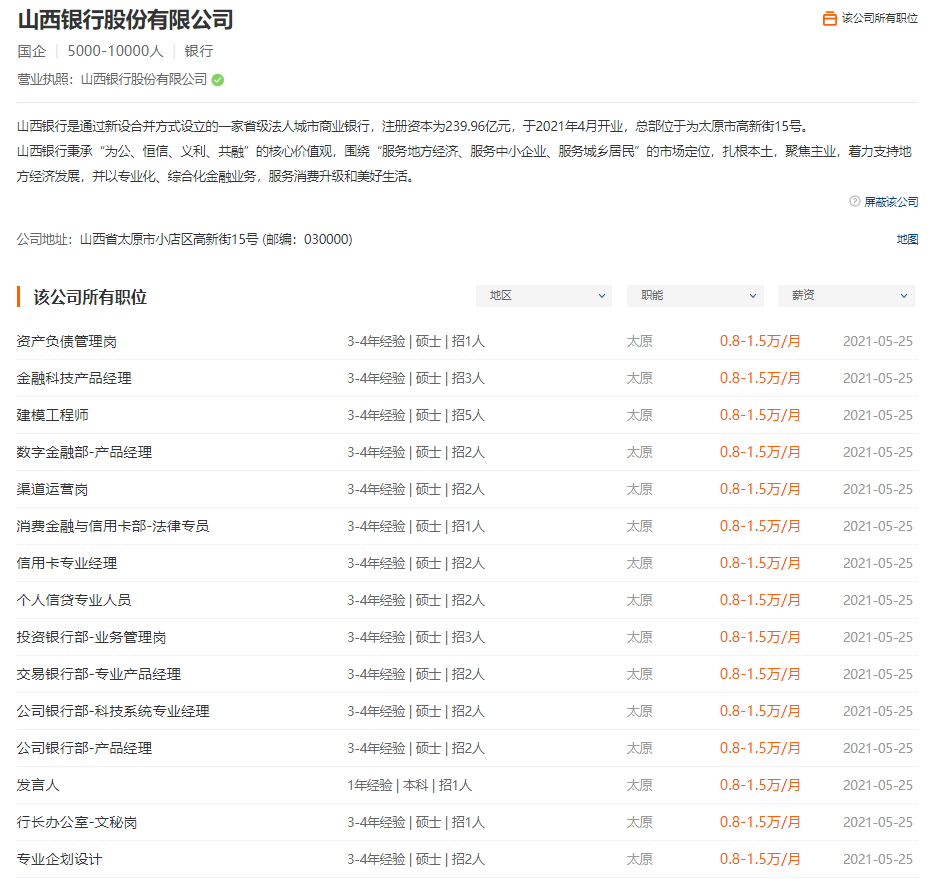
Task: Open the 公司银行部-产品经理 job posting
Action: 84,748
